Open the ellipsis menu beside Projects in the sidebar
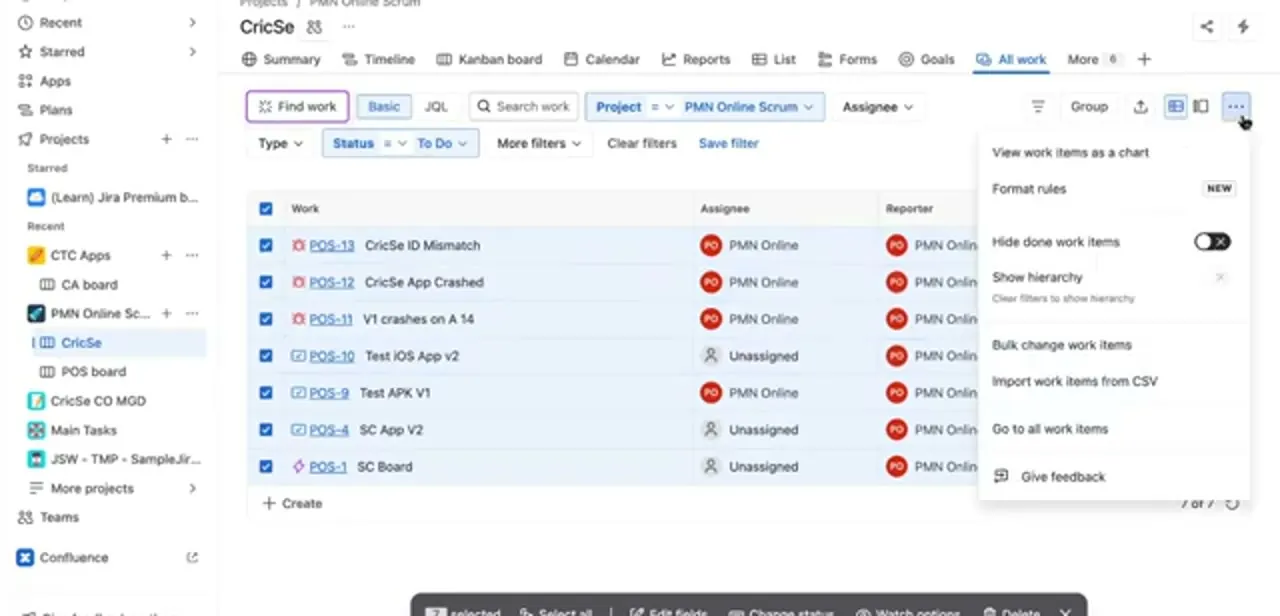The image size is (1280, 616). pos(192,139)
